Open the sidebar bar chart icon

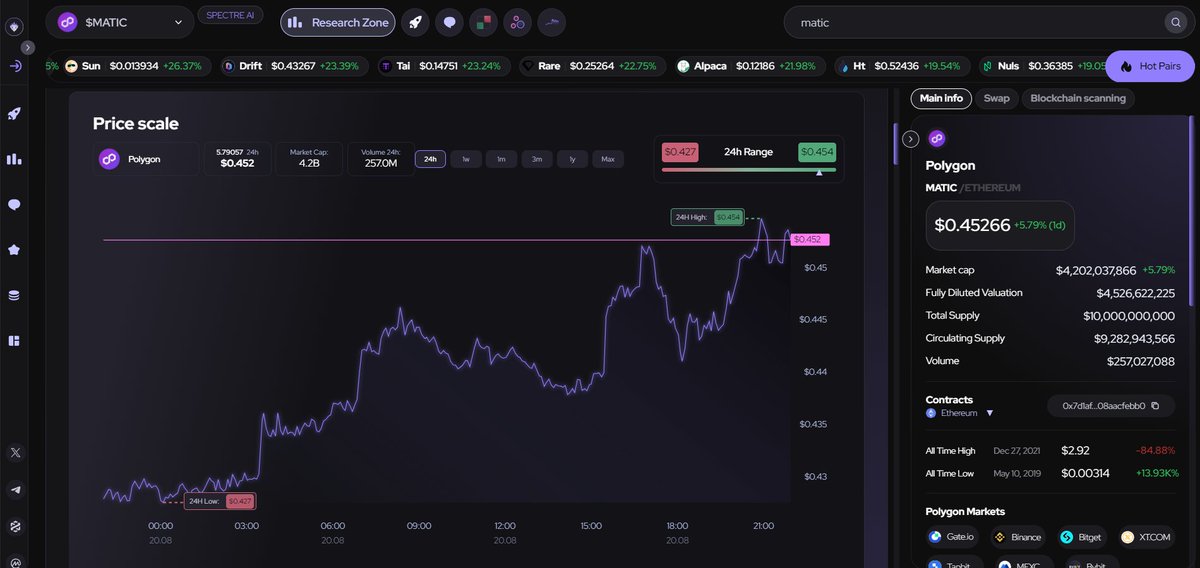[14, 158]
